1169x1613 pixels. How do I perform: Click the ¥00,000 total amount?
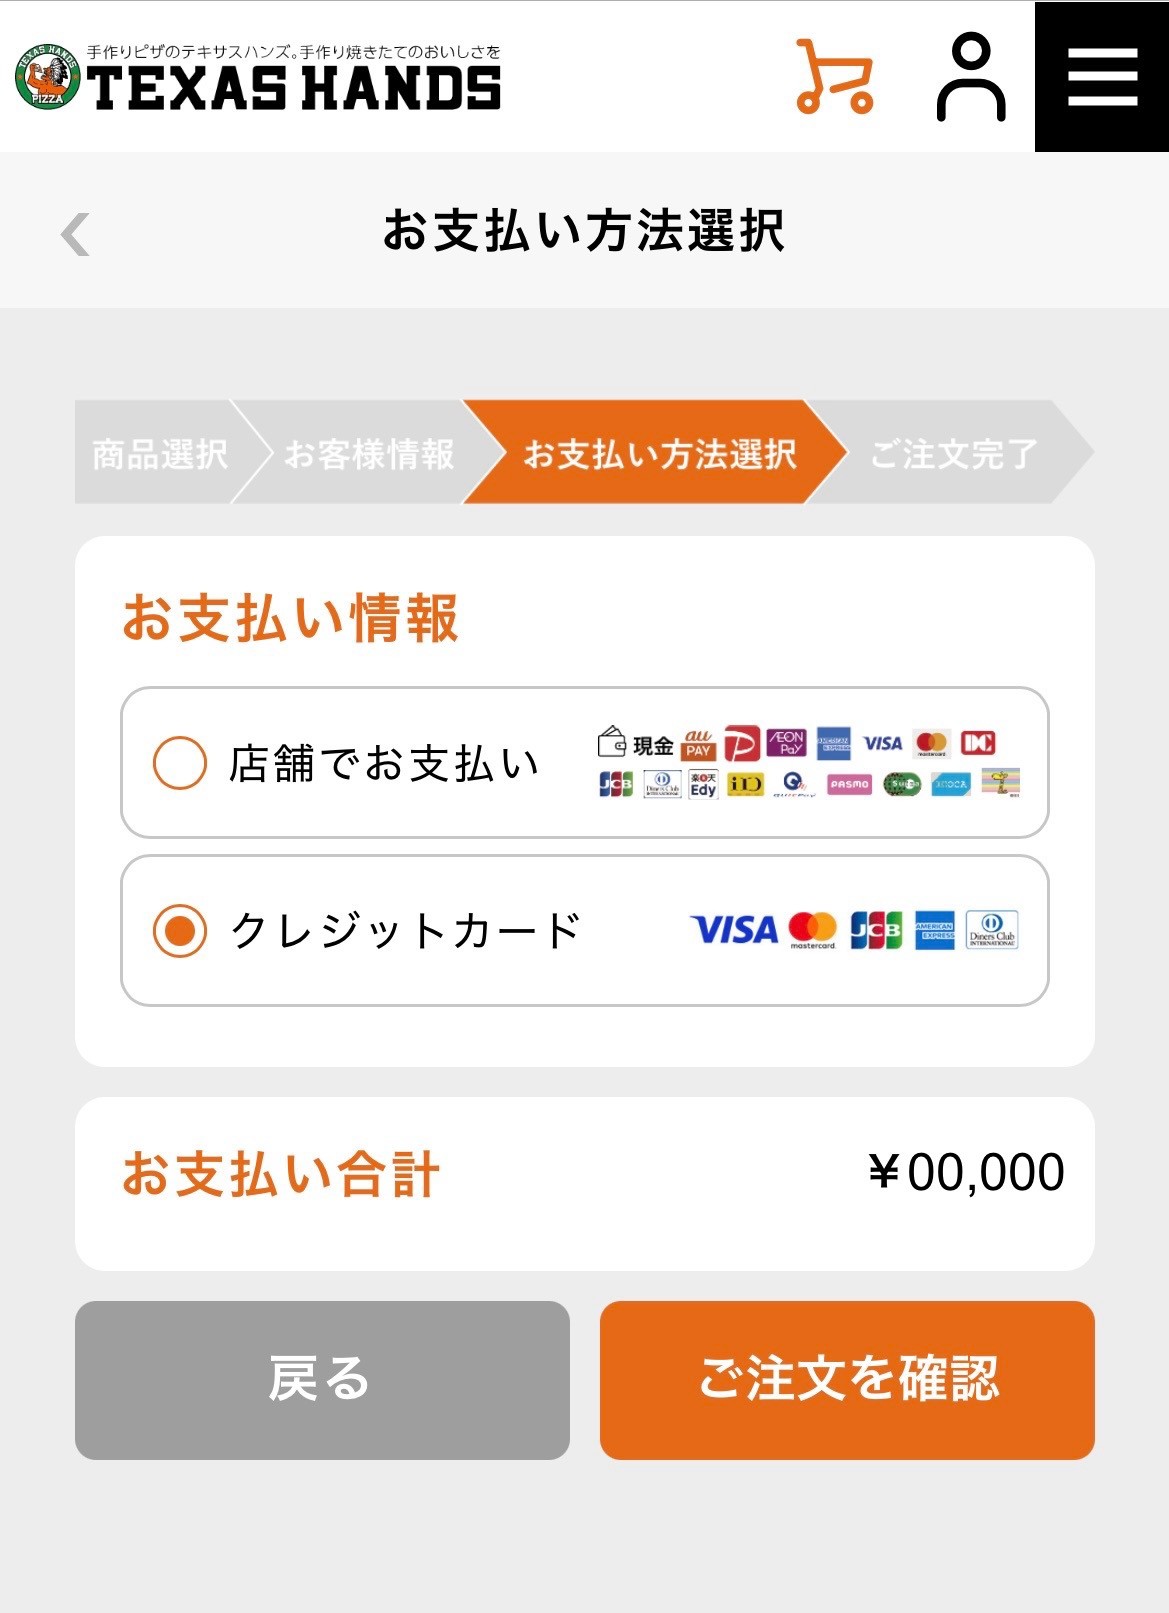(x=966, y=1172)
